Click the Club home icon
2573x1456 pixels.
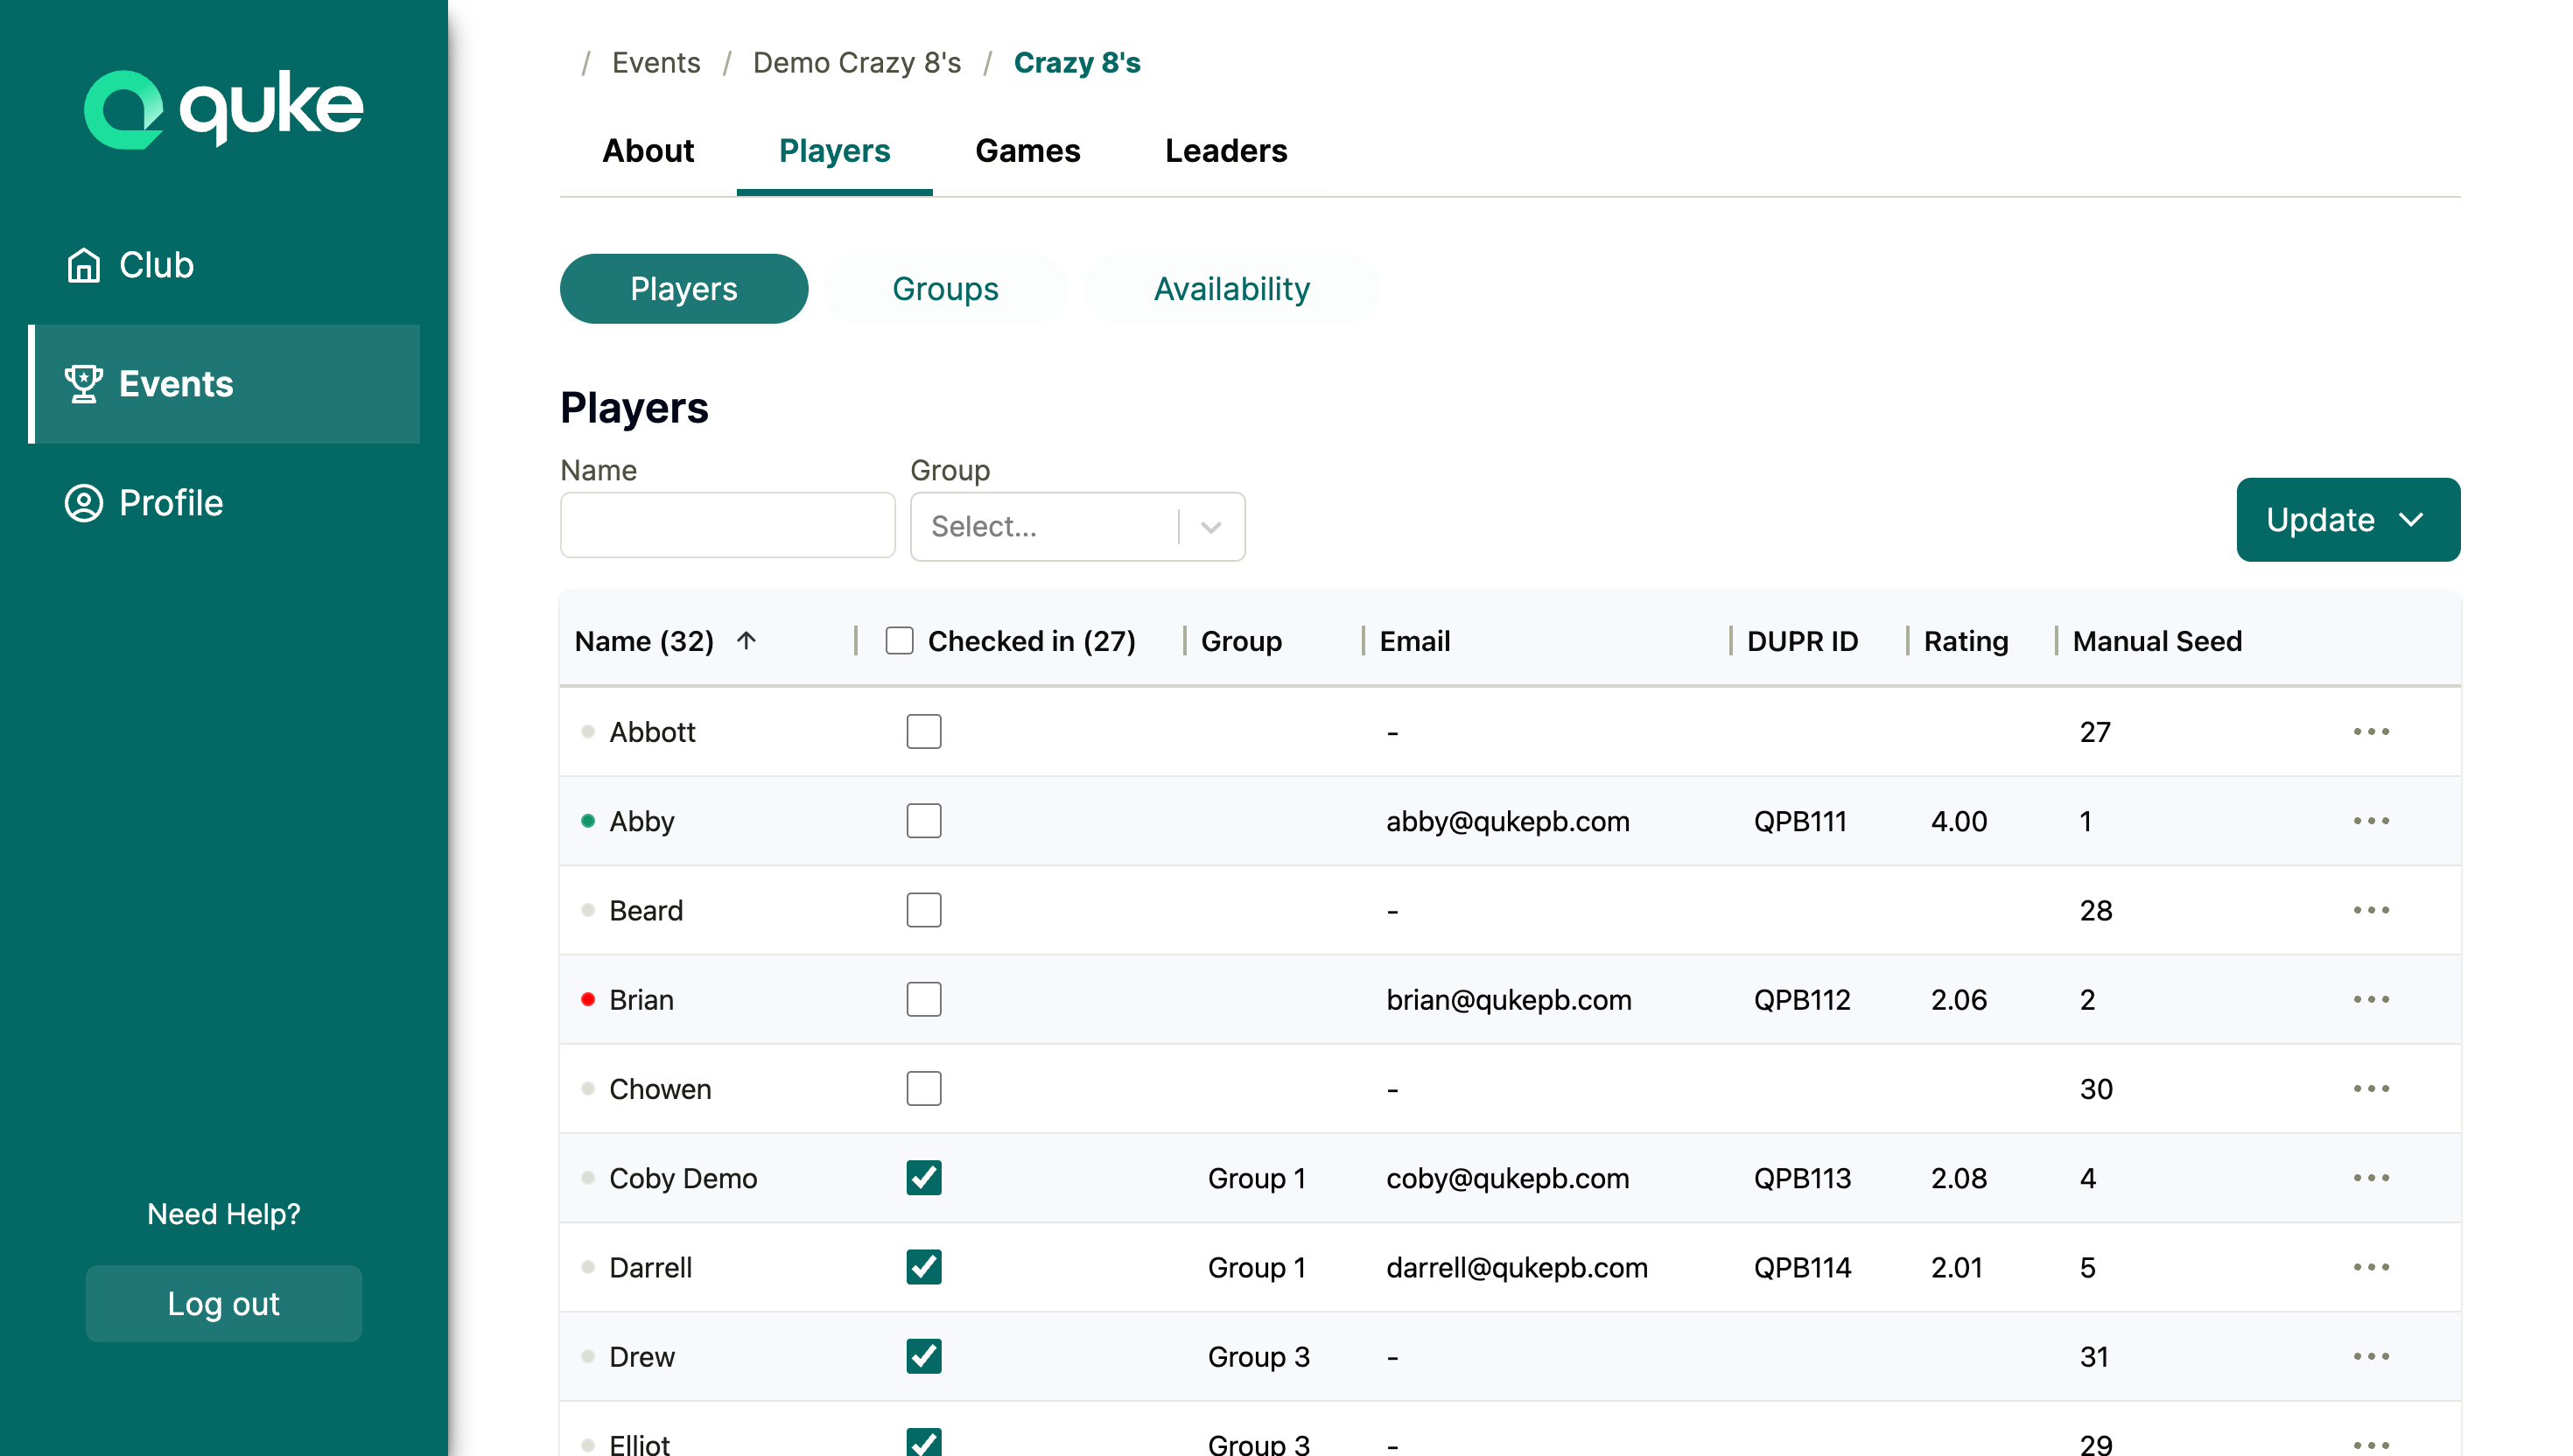pyautogui.click(x=83, y=265)
